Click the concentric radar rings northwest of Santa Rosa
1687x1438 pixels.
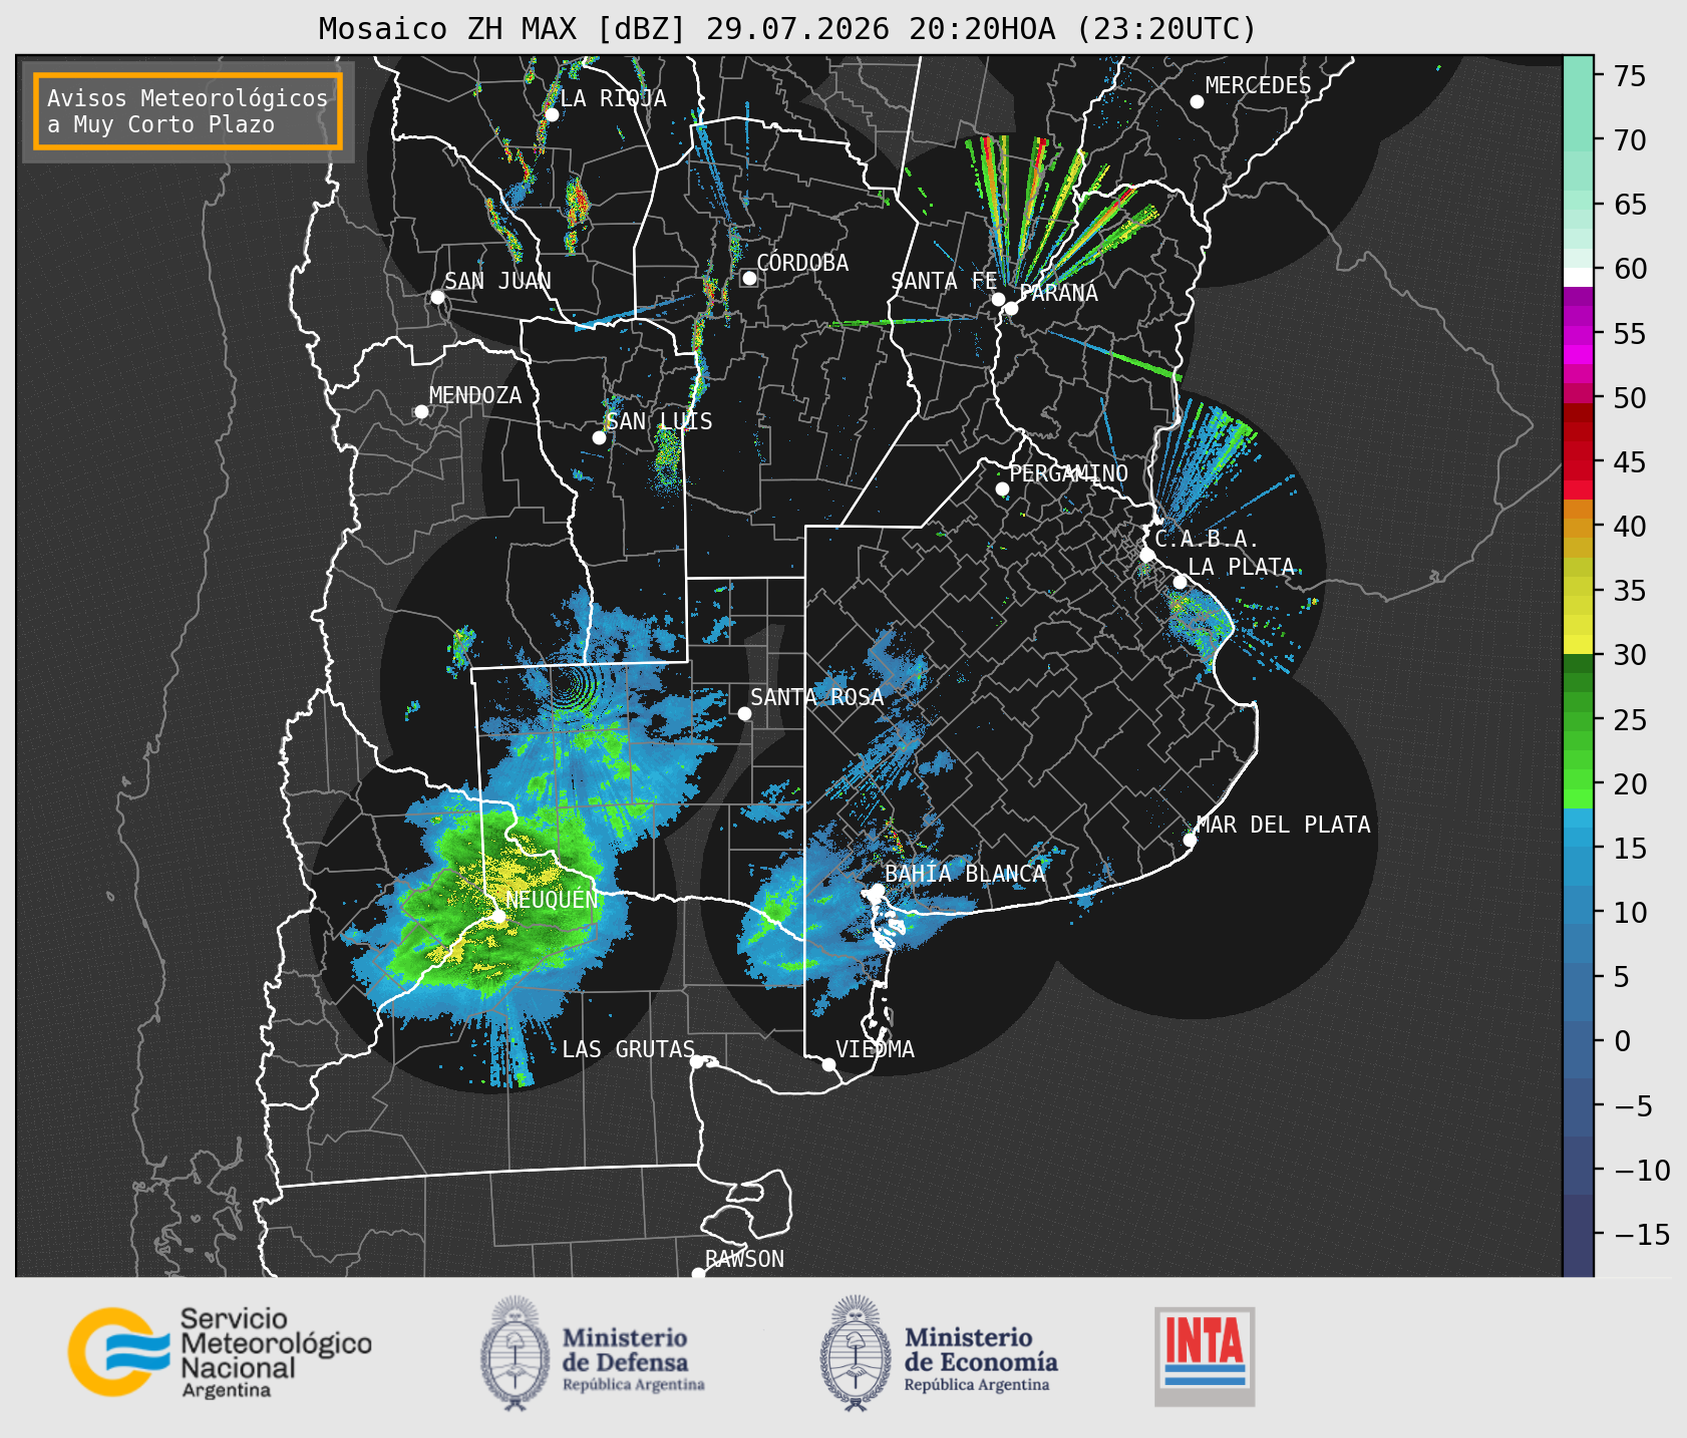573,689
